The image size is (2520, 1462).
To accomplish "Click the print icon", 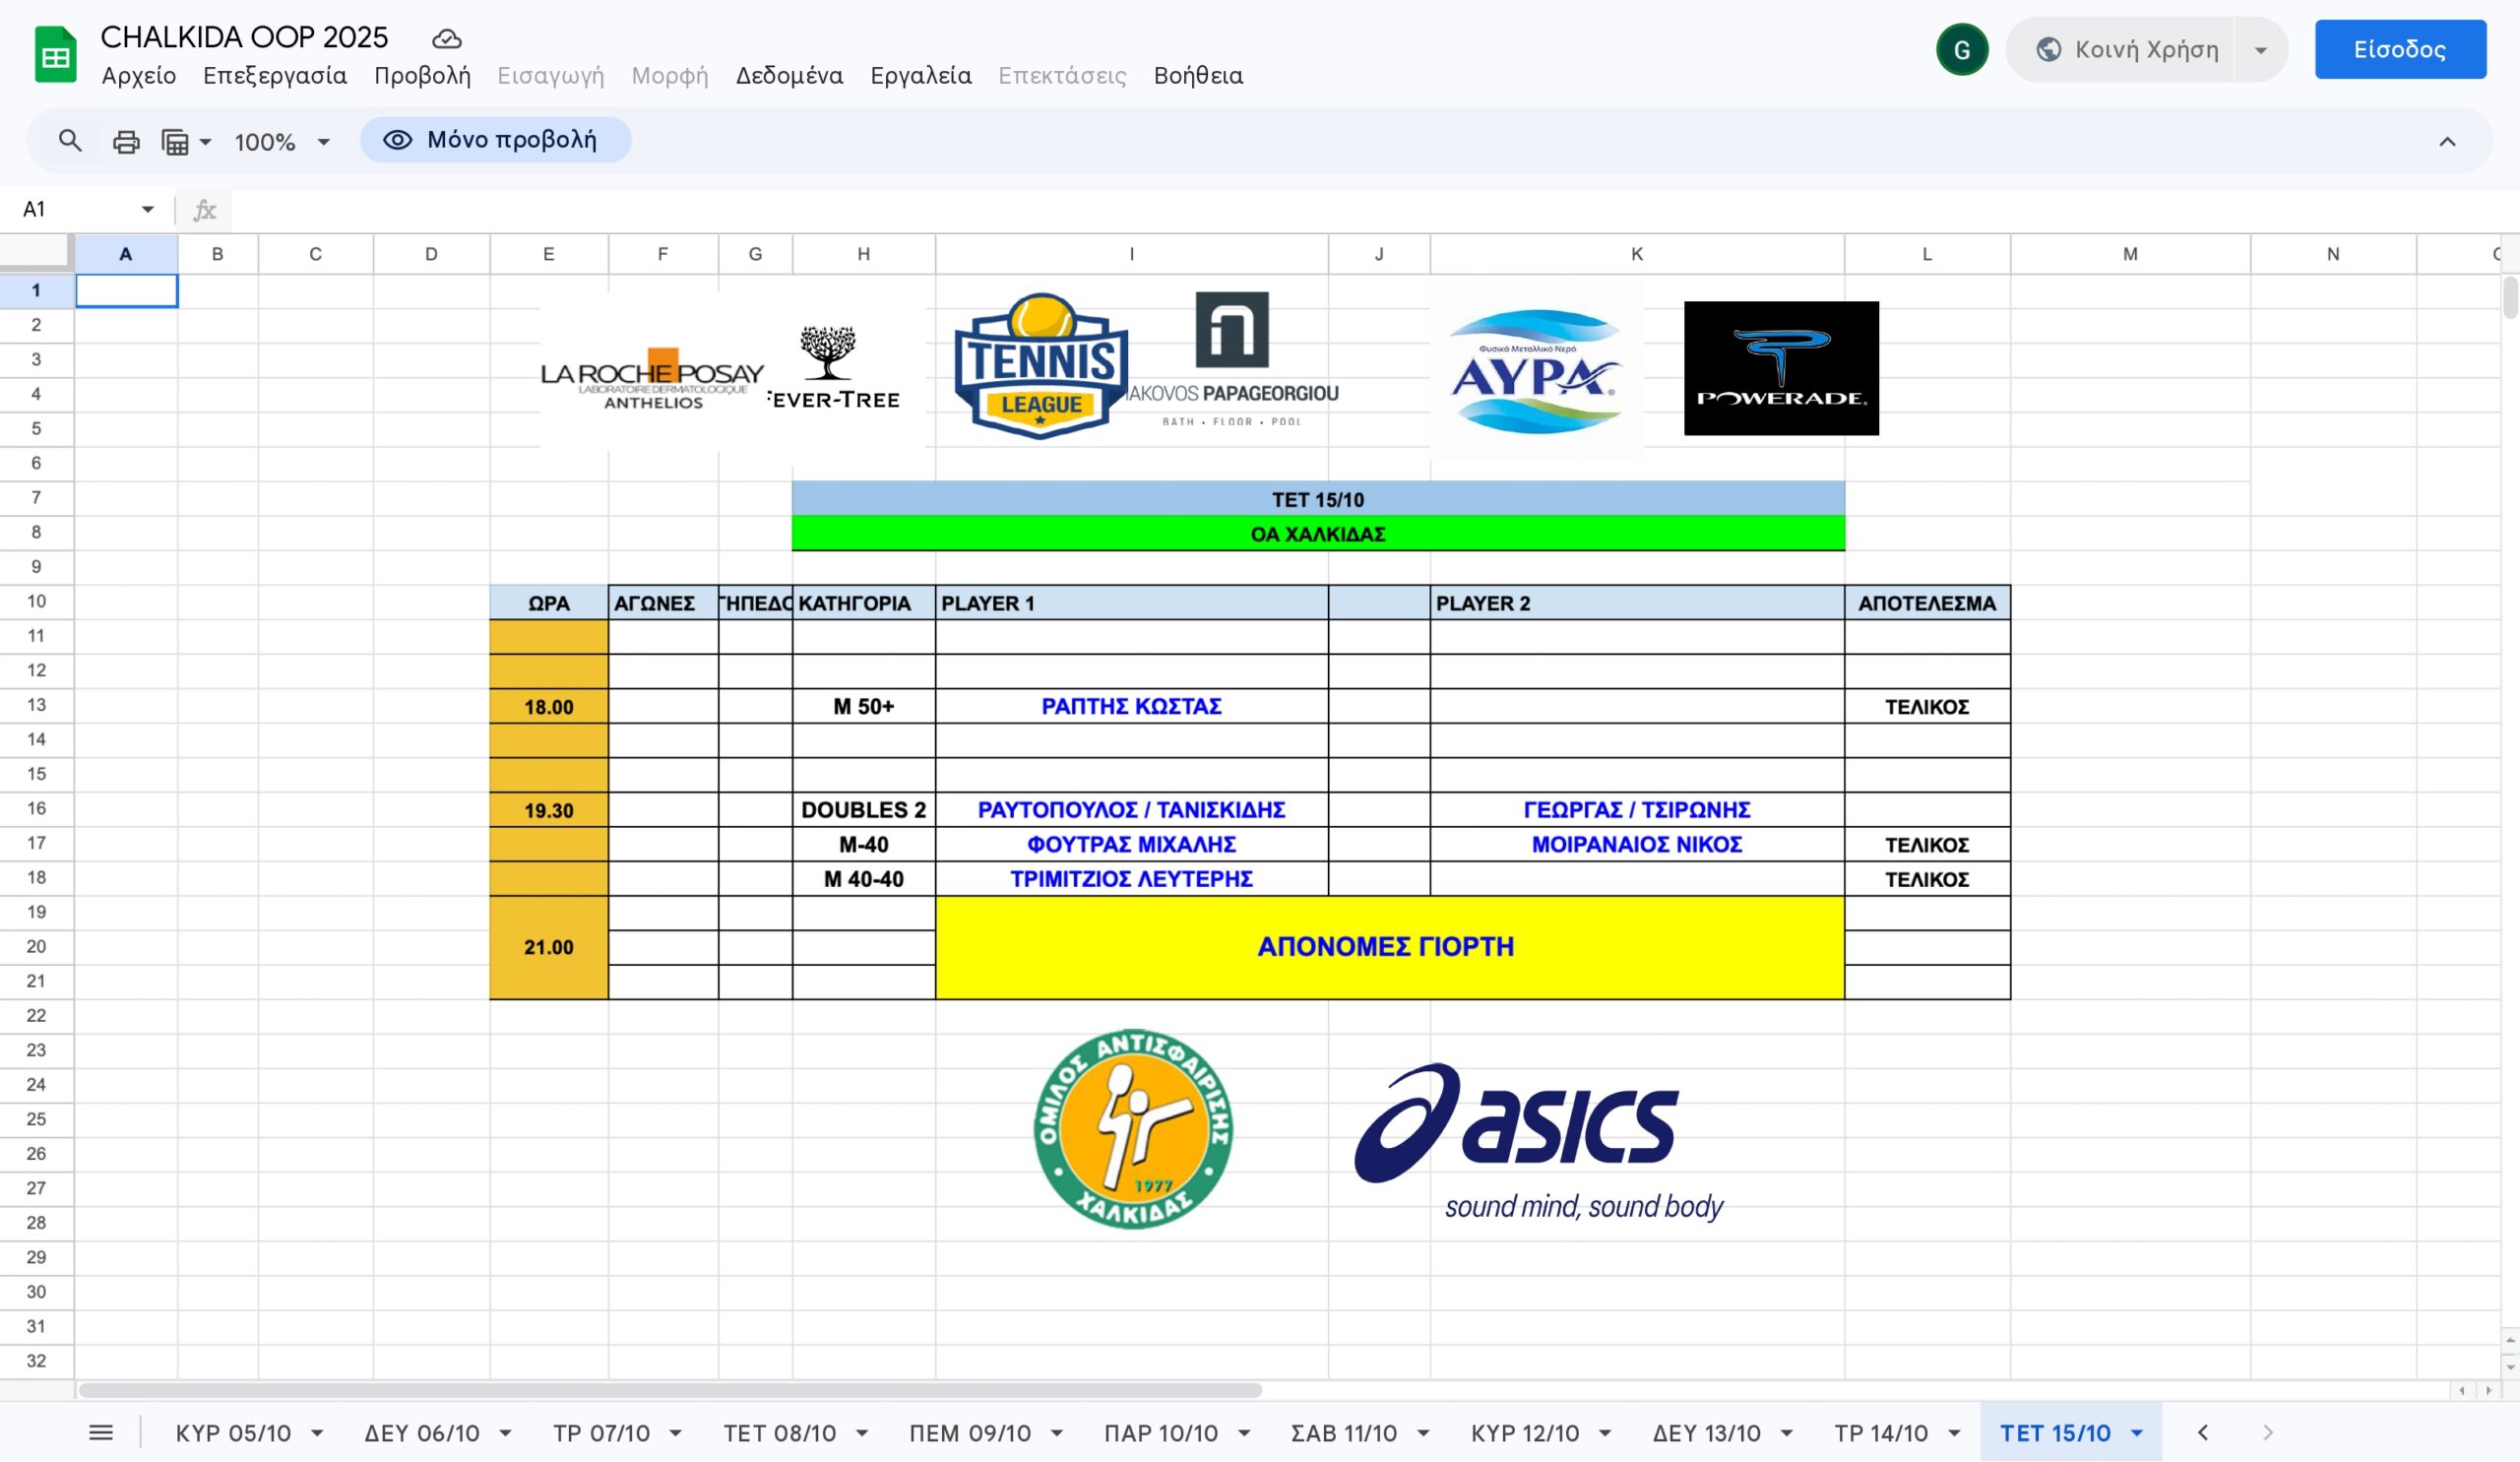I will [126, 142].
